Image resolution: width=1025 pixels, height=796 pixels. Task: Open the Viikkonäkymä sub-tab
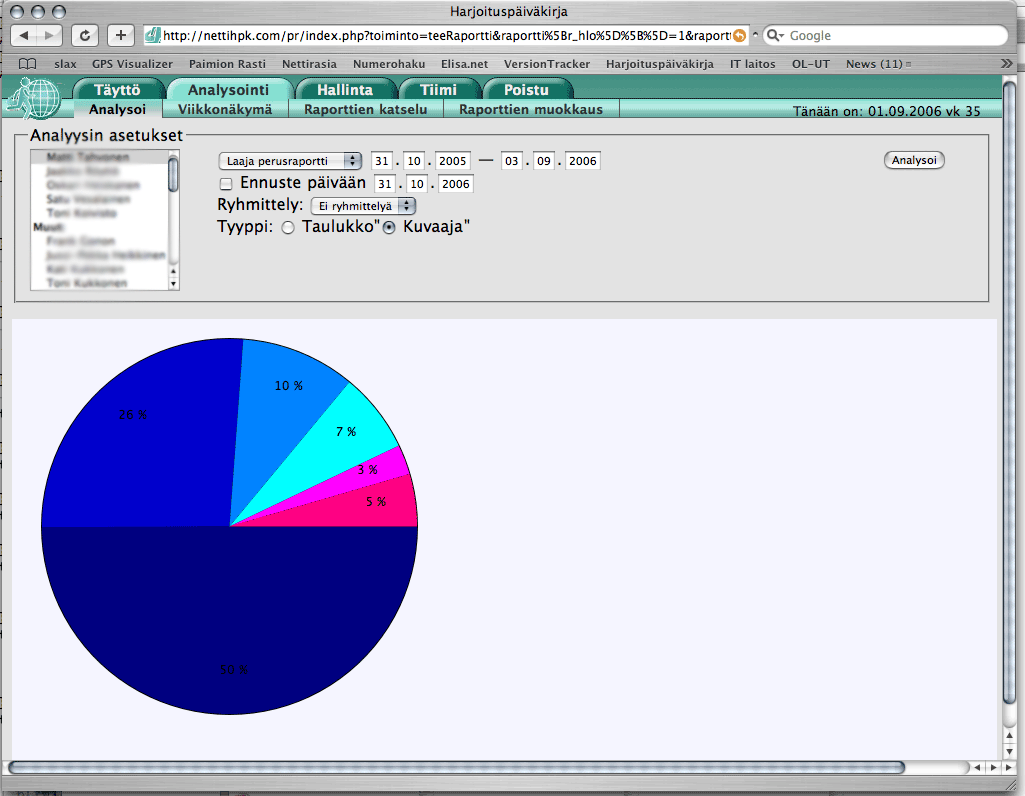click(225, 109)
